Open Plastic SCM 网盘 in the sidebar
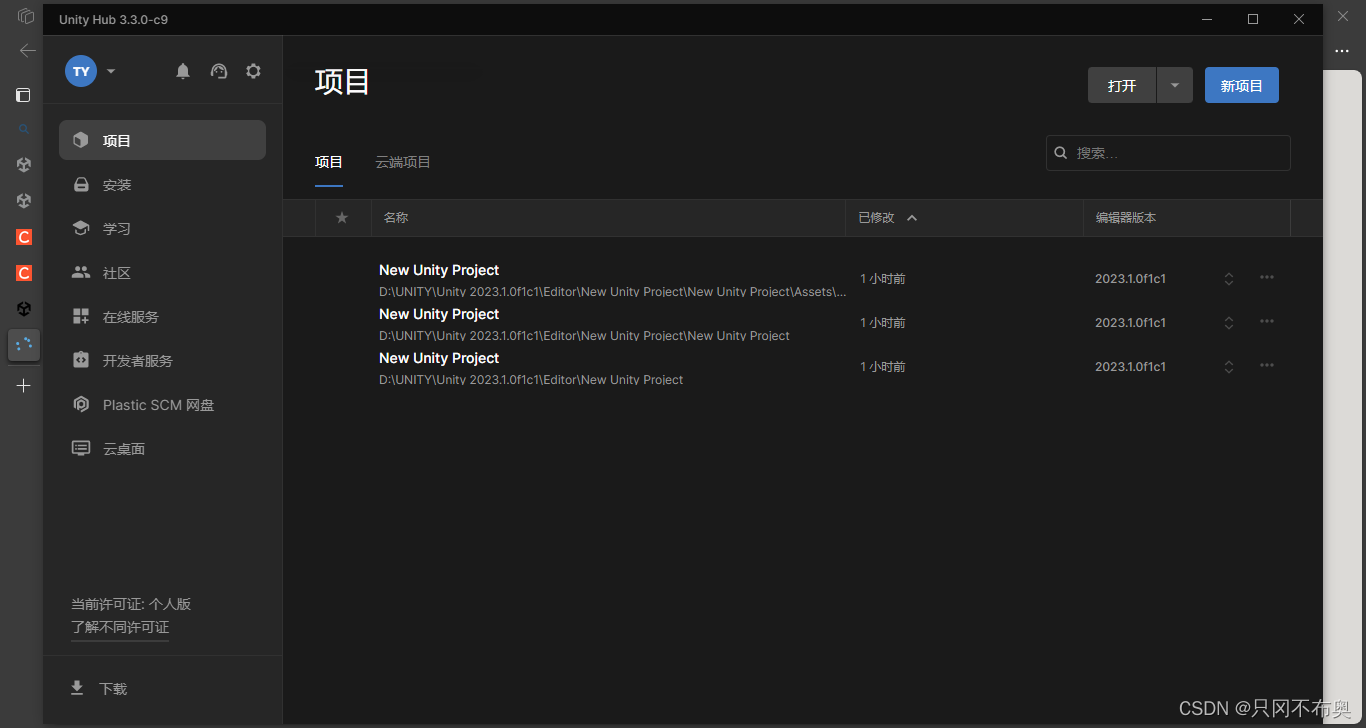The image size is (1366, 728). click(x=162, y=405)
